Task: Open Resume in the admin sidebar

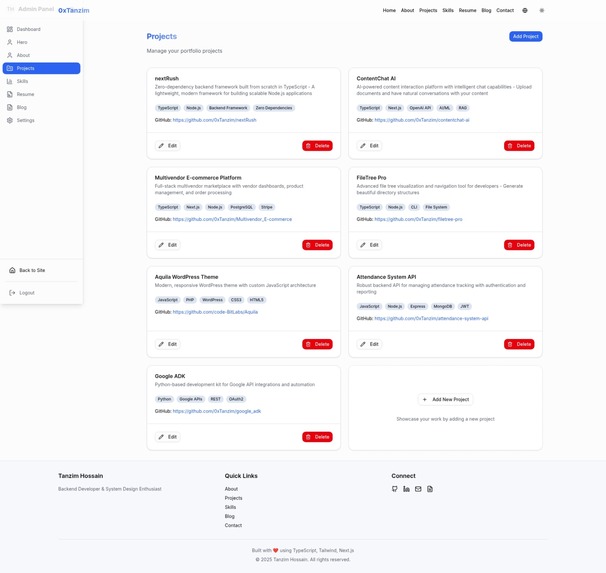Action: 41,94
